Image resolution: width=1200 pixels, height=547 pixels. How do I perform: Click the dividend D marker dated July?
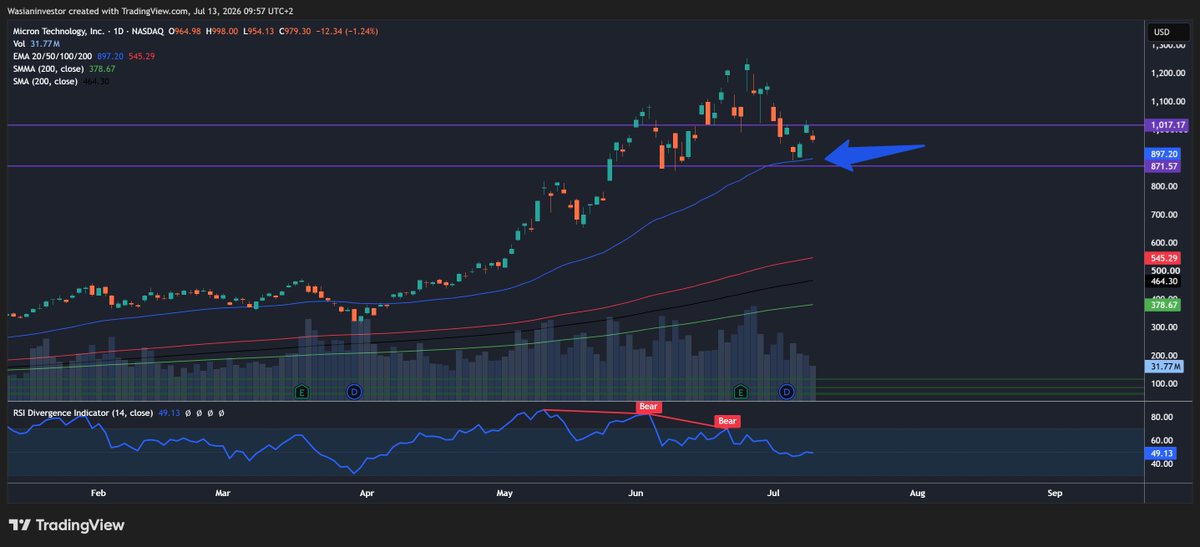[x=787, y=390]
